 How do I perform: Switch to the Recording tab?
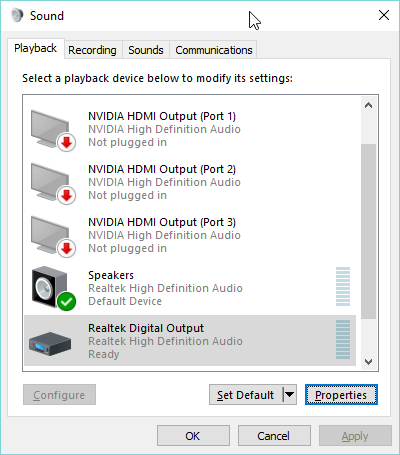[x=92, y=50]
